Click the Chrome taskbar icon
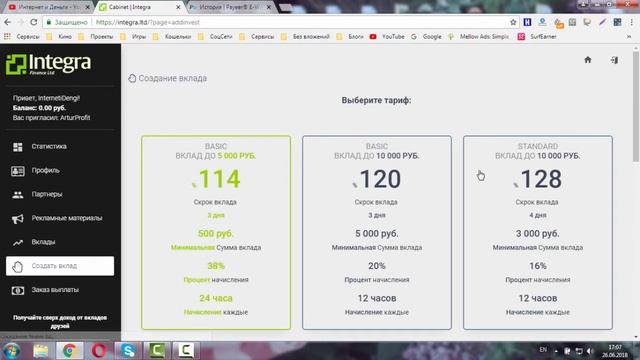The image size is (640, 360). pos(69,351)
